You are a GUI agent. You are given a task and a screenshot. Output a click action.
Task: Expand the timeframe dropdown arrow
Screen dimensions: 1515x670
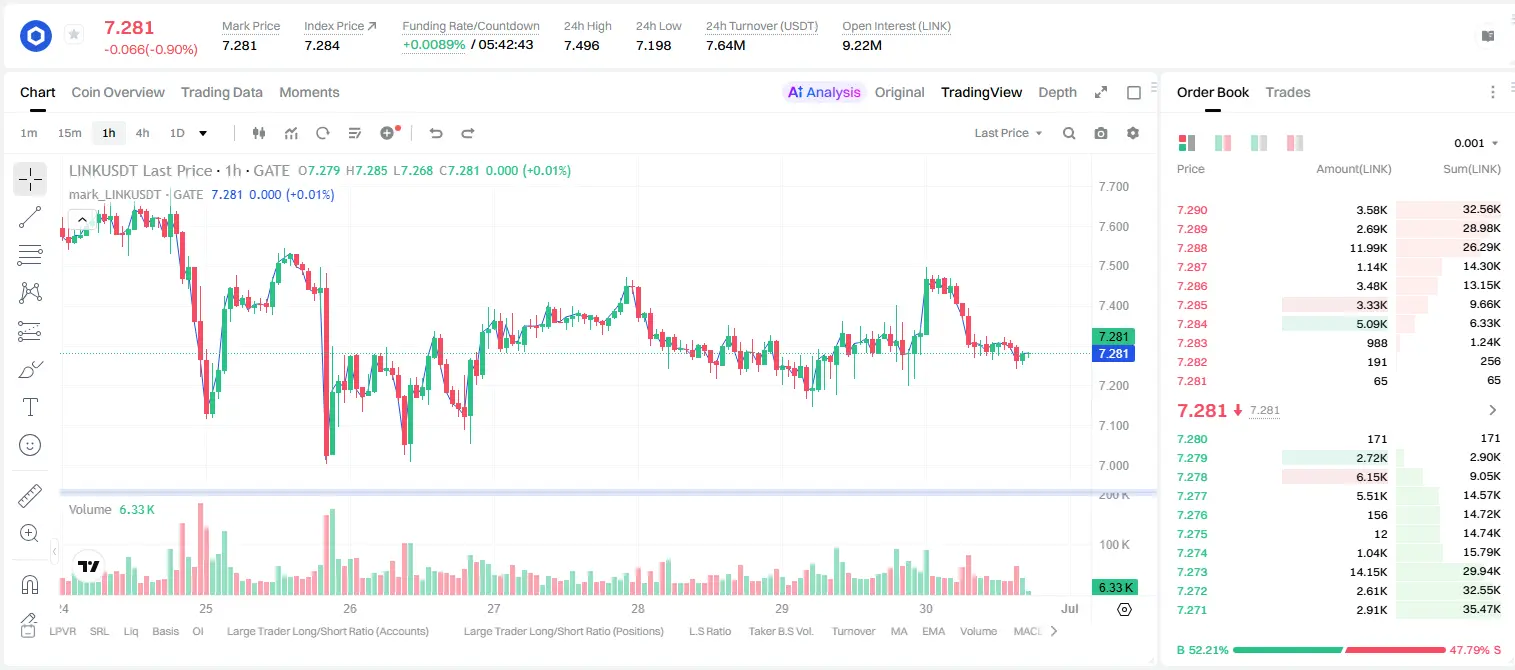coord(203,133)
